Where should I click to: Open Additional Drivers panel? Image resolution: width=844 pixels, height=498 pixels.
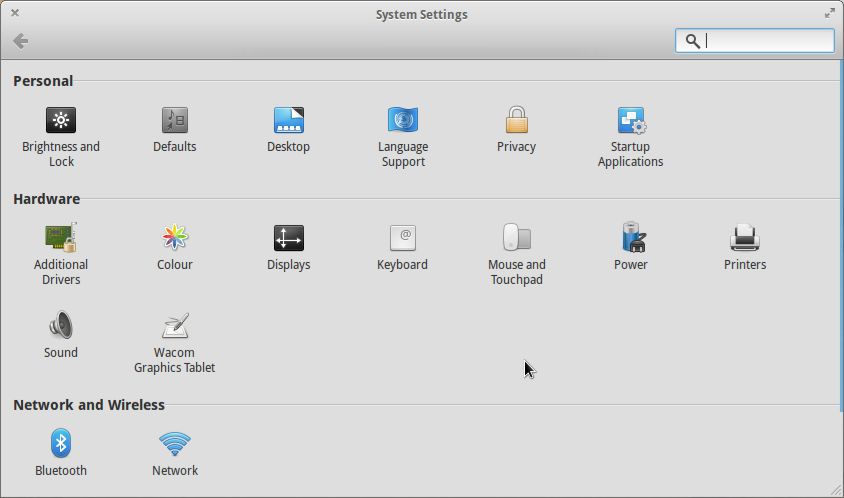click(x=61, y=239)
